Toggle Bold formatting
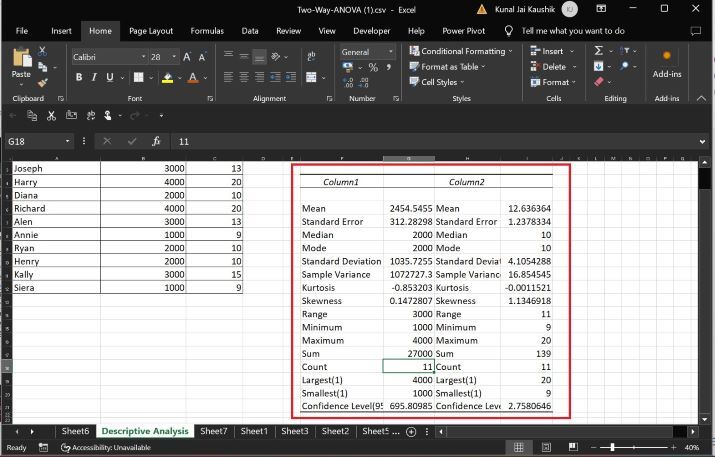715x457 pixels. pyautogui.click(x=81, y=78)
